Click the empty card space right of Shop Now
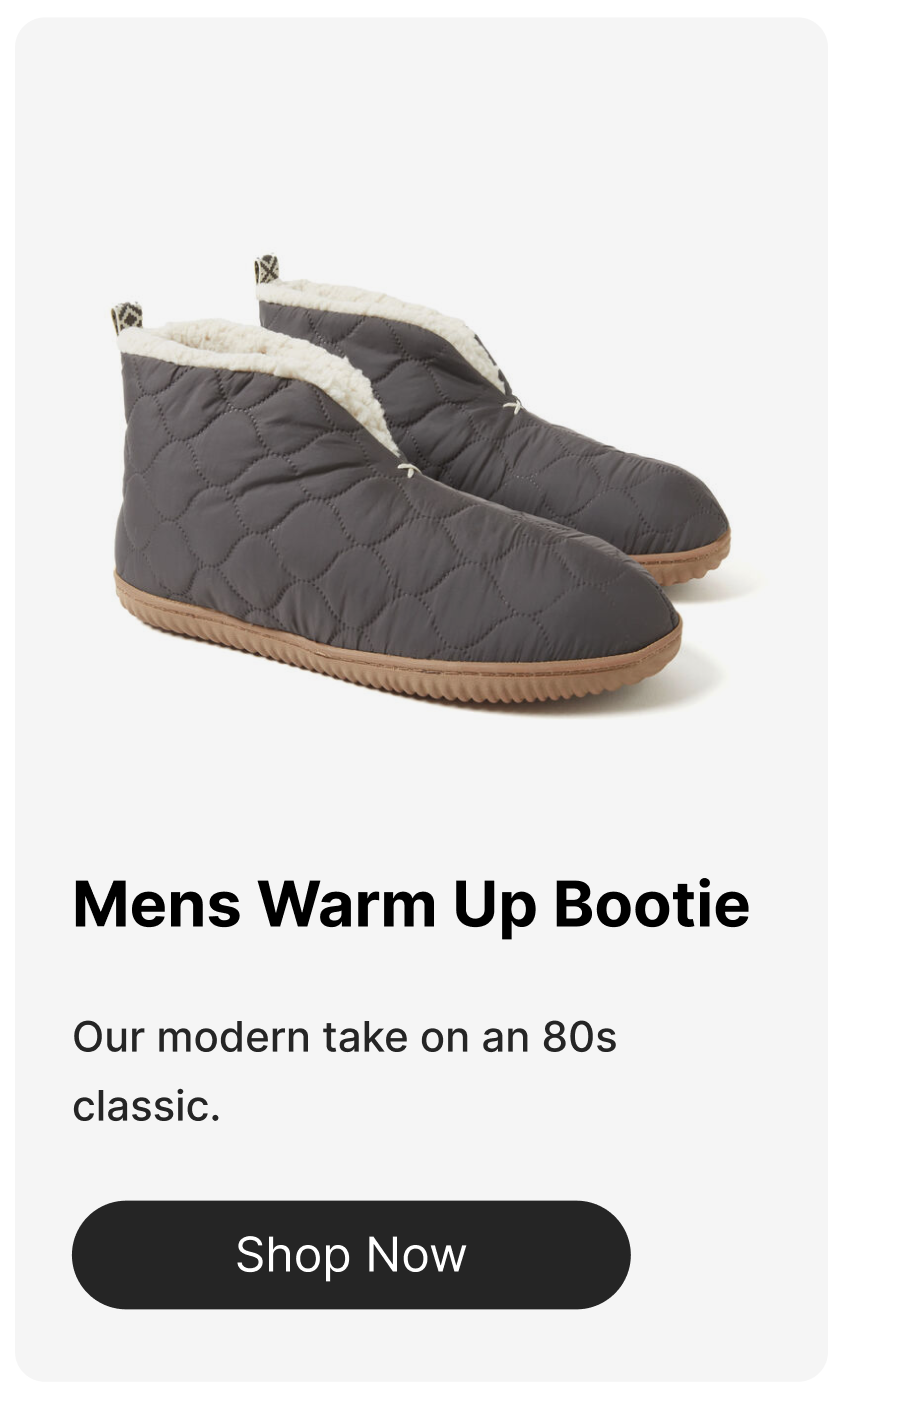Screen dimensions: 900x1416 (728, 1254)
